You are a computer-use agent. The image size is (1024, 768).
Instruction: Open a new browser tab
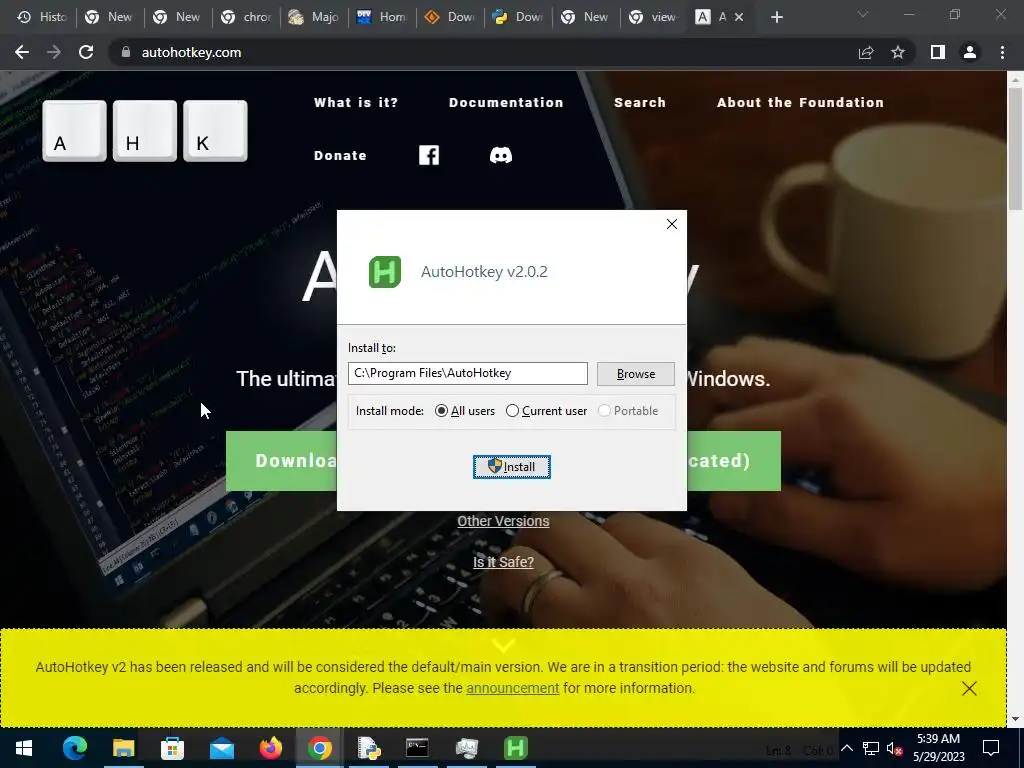pyautogui.click(x=776, y=17)
